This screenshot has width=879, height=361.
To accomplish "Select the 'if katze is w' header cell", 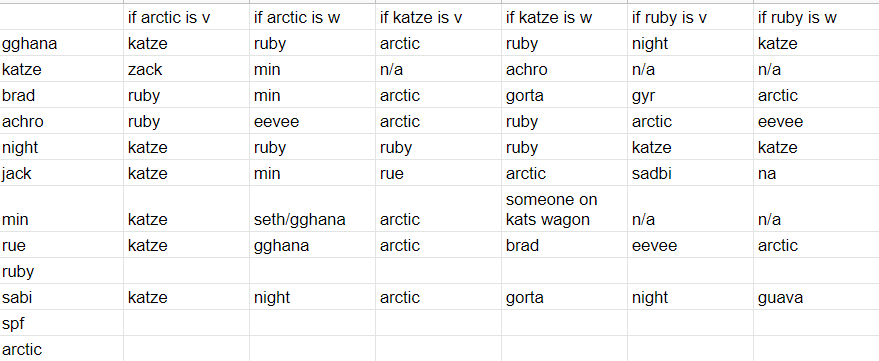I will (564, 17).
